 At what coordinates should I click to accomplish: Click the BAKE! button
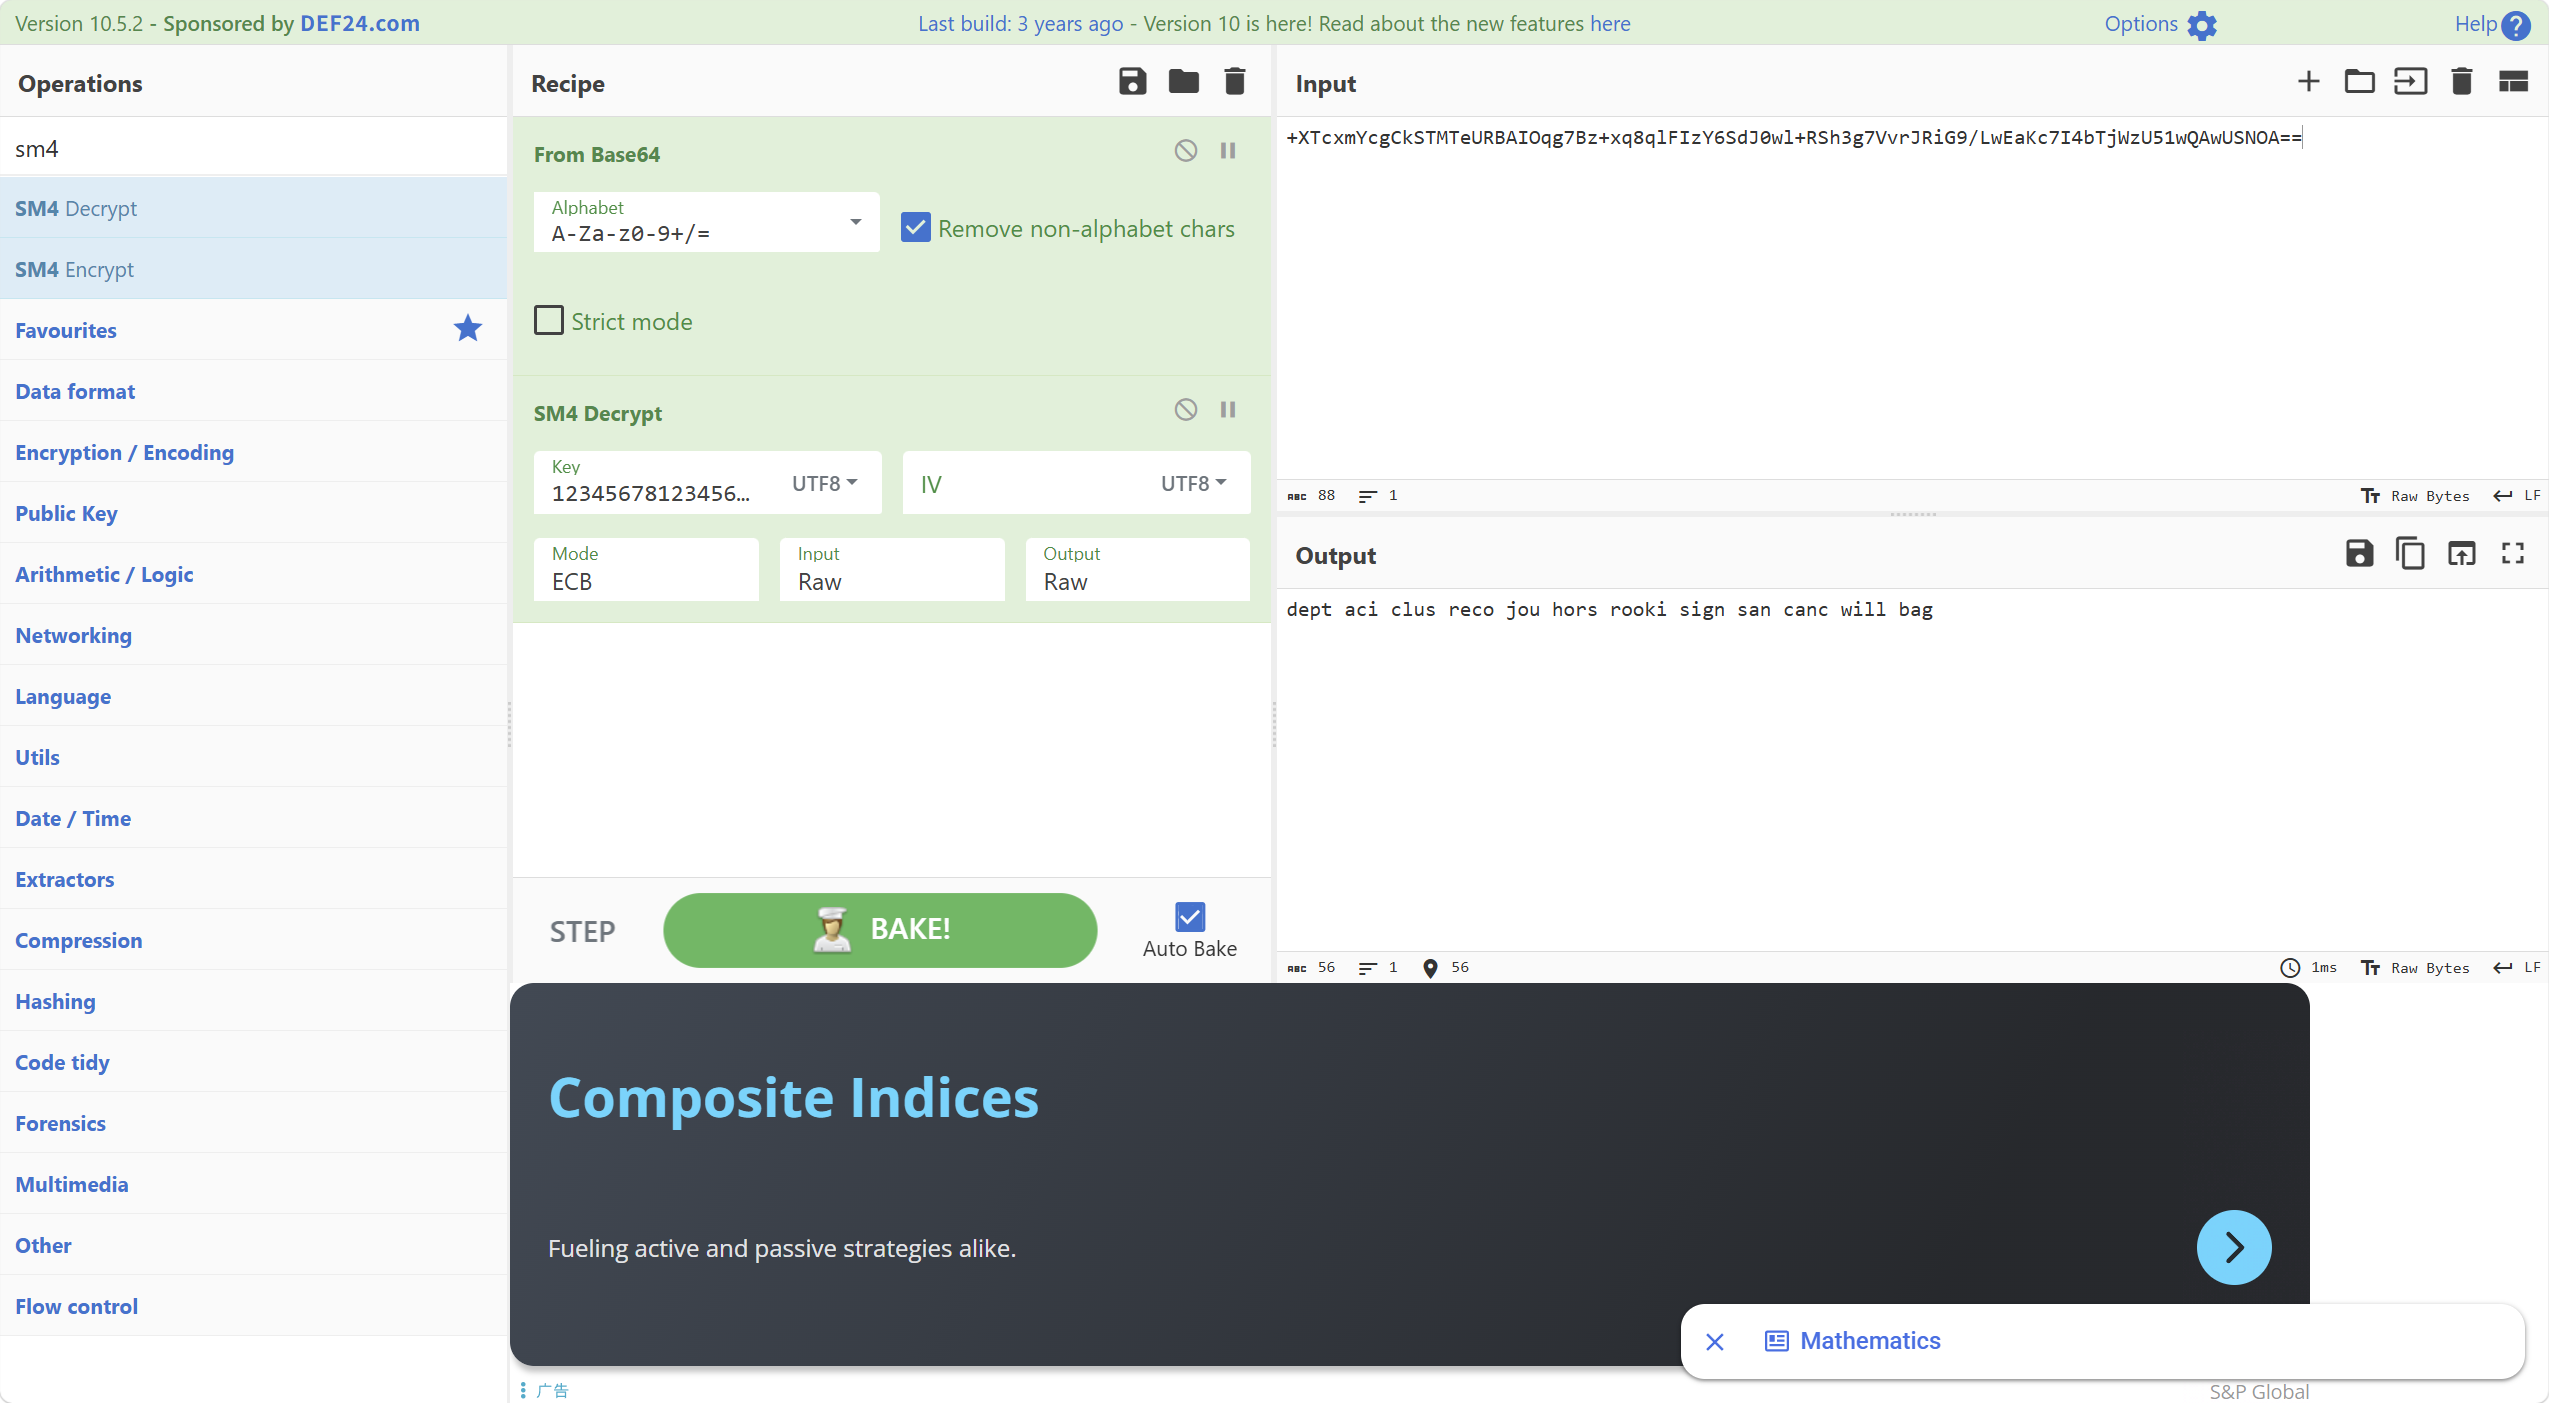880,930
